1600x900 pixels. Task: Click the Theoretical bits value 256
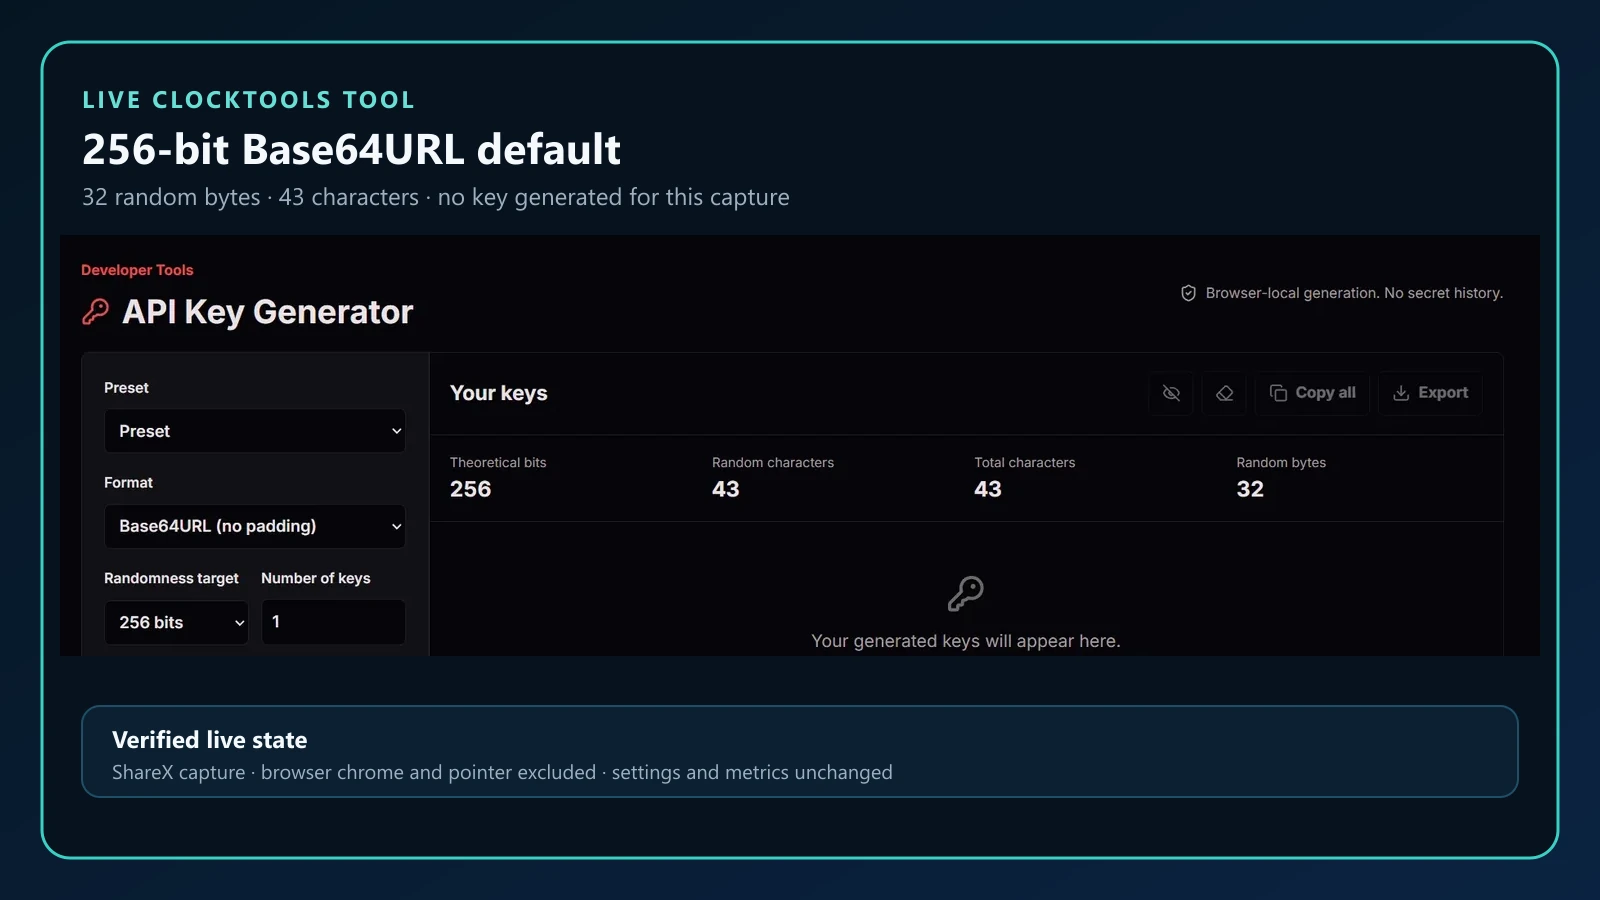pos(471,489)
